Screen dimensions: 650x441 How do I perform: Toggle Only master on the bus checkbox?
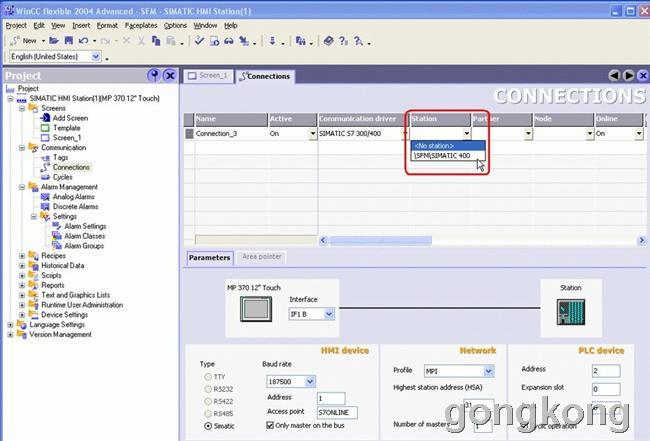point(270,425)
